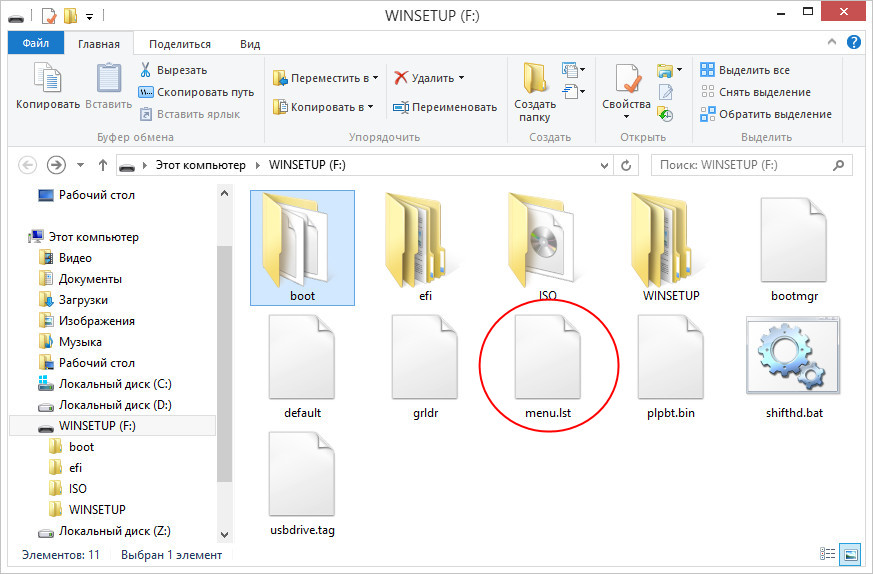This screenshot has height=574, width=873.
Task: Select the usbdrive.tag file
Action: tap(302, 483)
